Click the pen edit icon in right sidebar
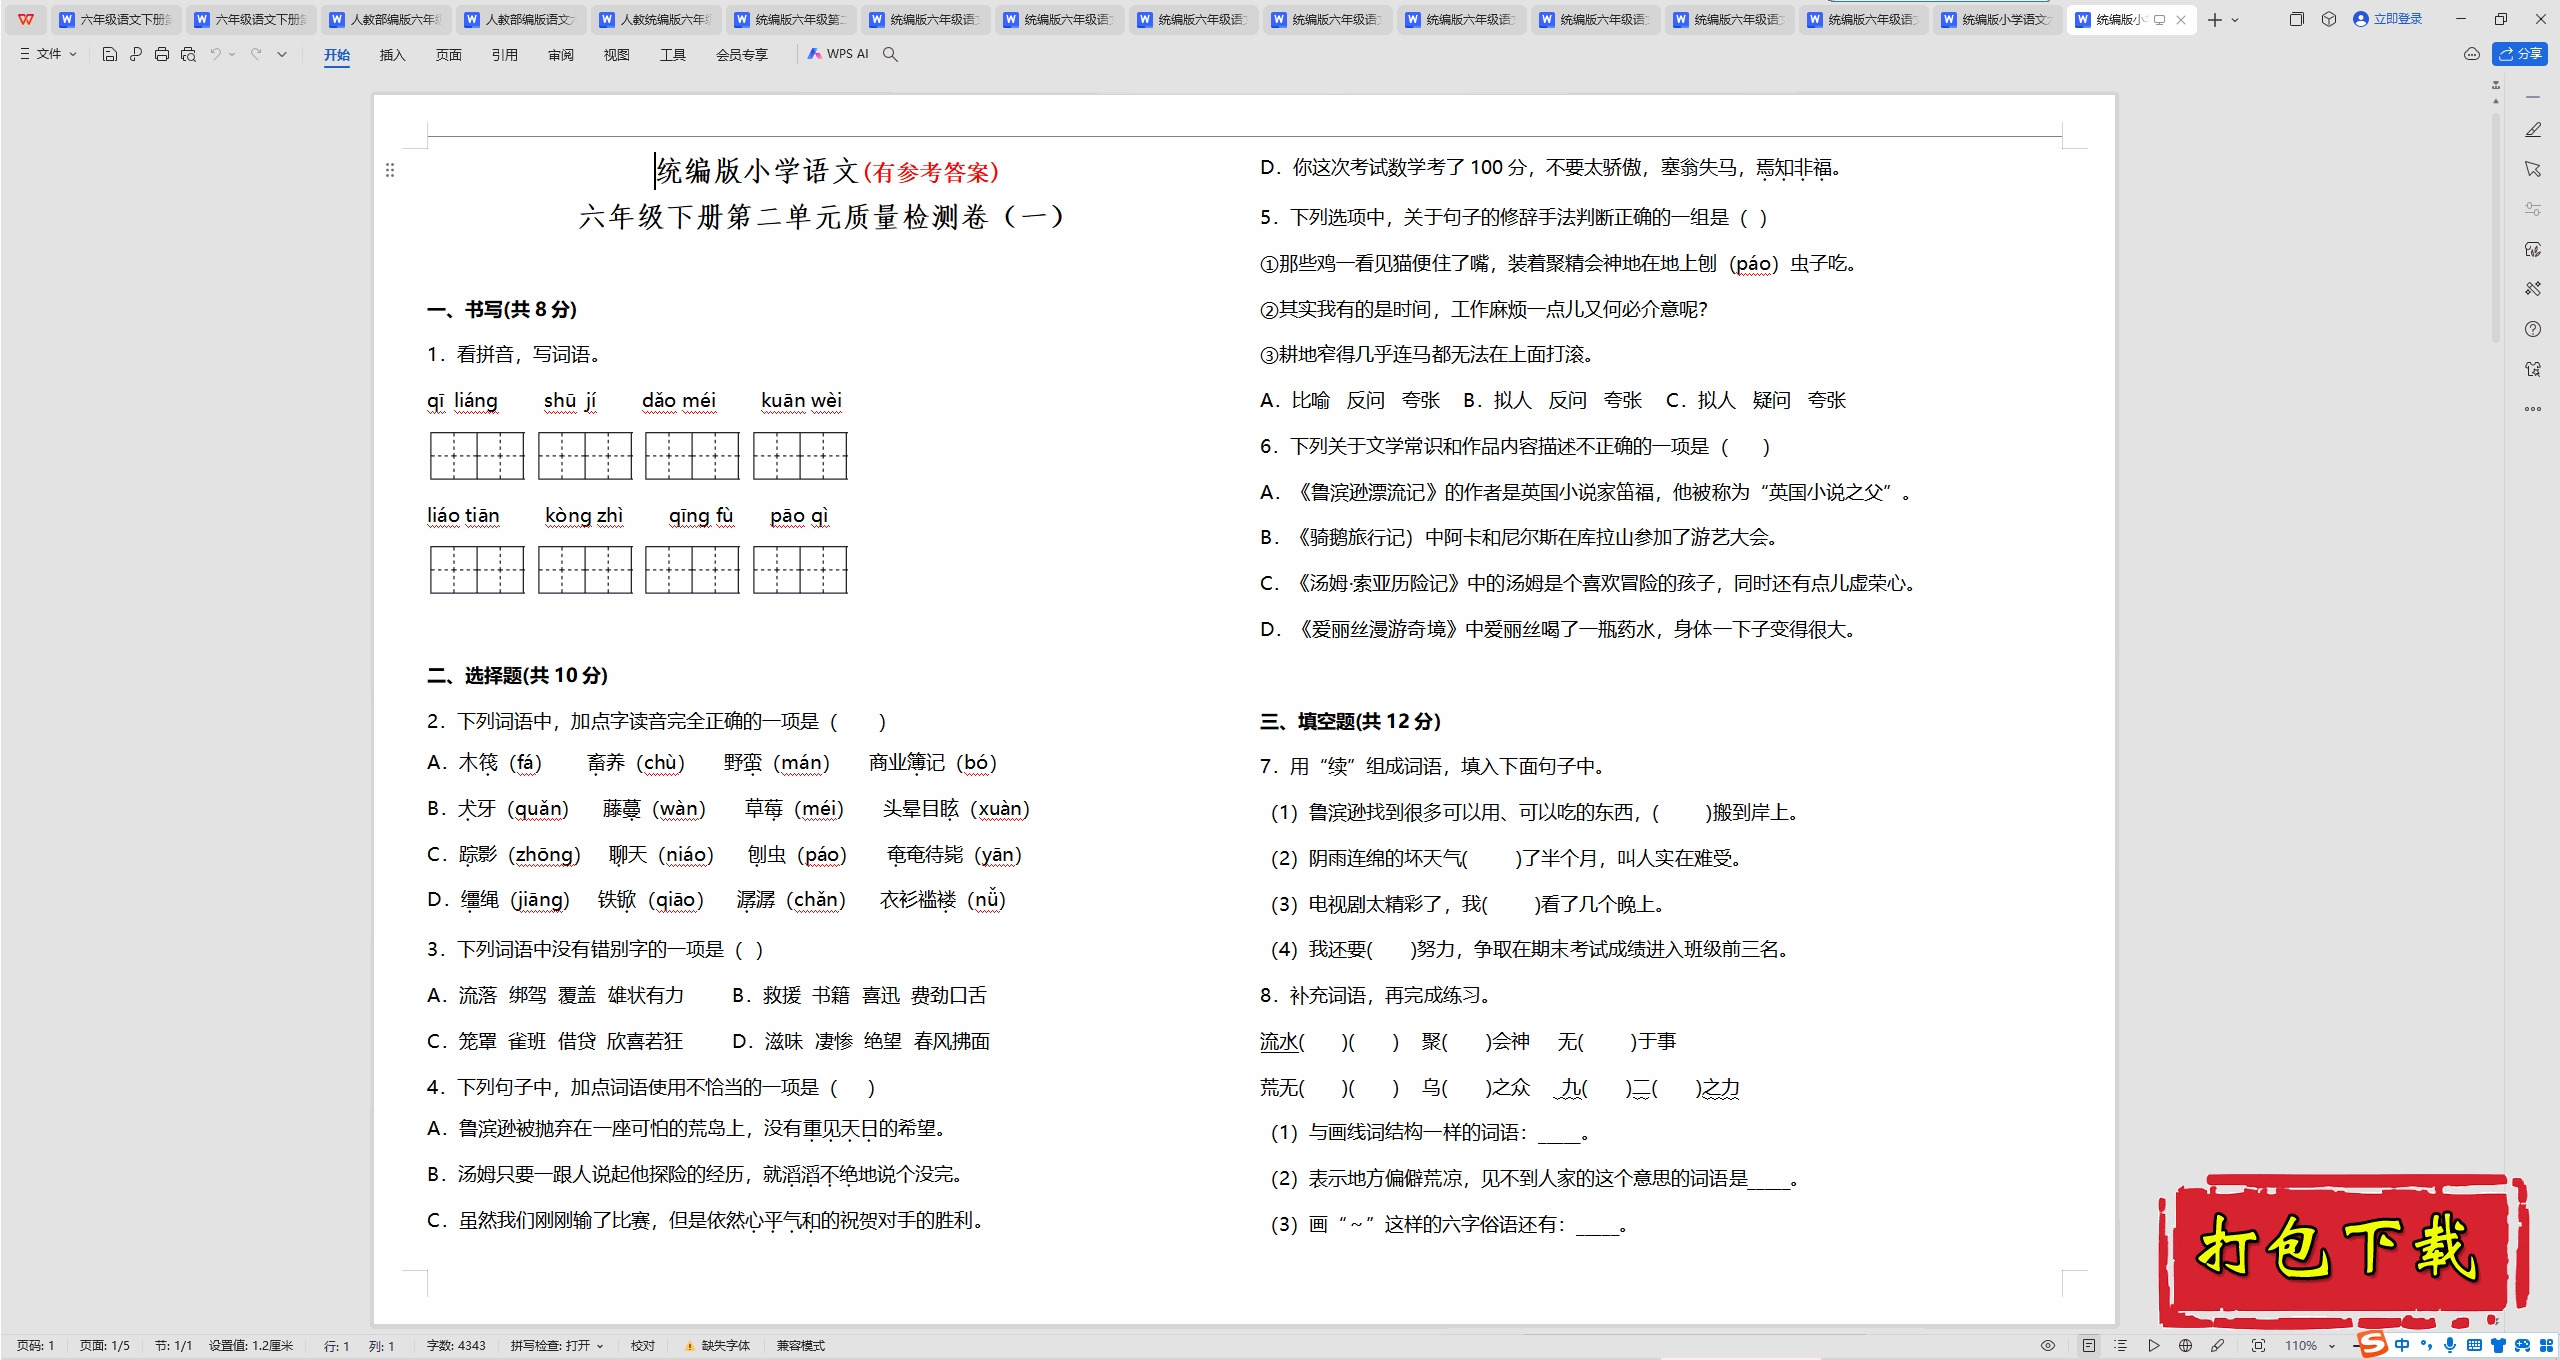Screen dimensions: 2560x1360 click(x=2533, y=130)
